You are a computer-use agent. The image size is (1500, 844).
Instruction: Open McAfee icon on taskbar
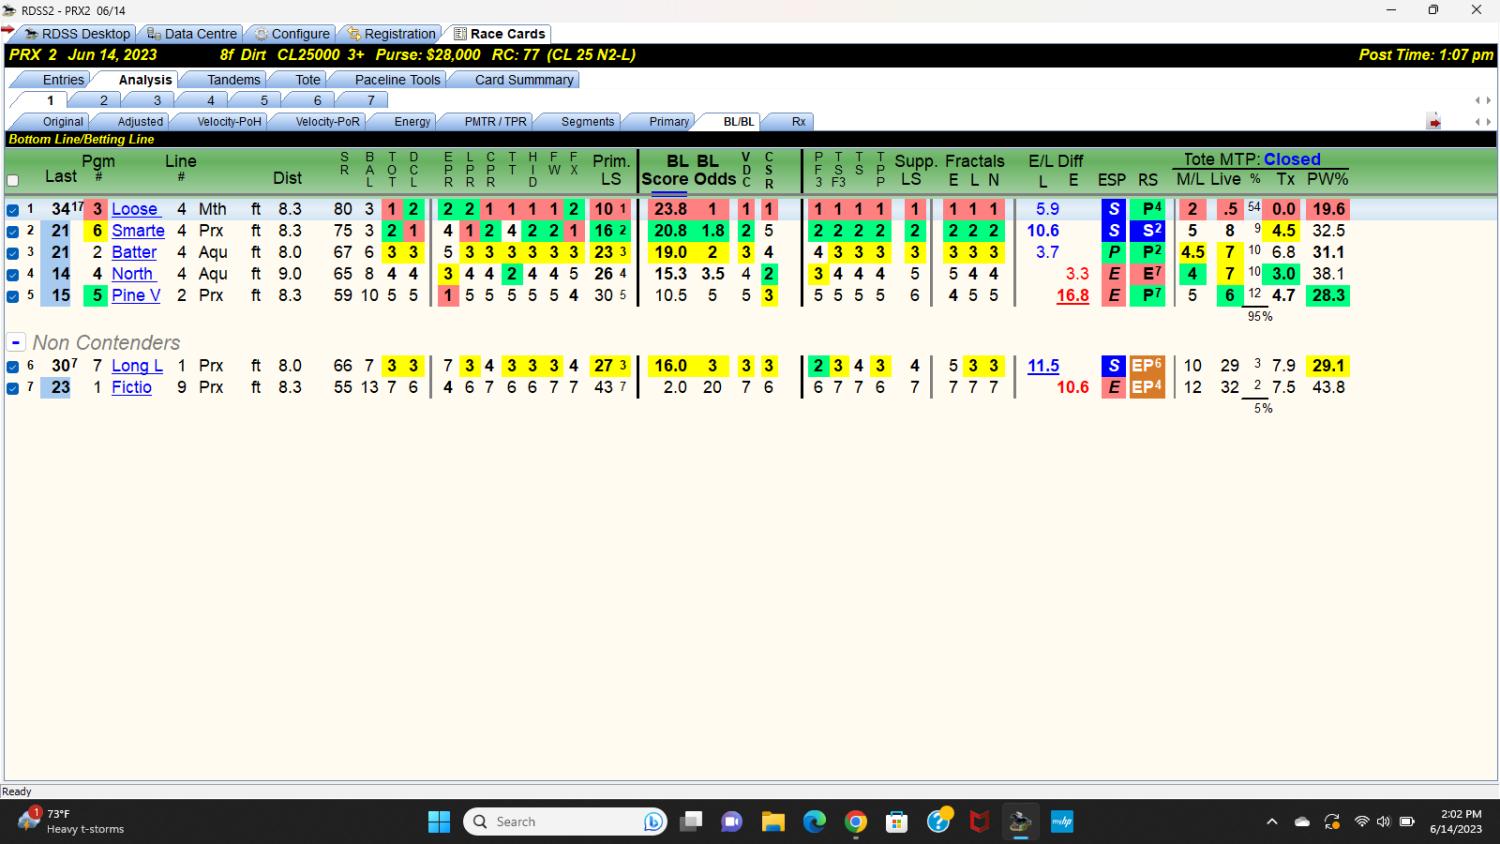(979, 822)
